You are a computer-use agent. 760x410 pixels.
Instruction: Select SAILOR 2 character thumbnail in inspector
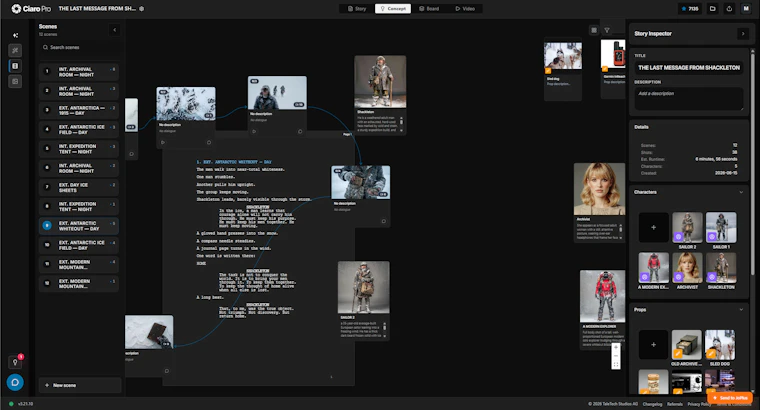pos(687,227)
